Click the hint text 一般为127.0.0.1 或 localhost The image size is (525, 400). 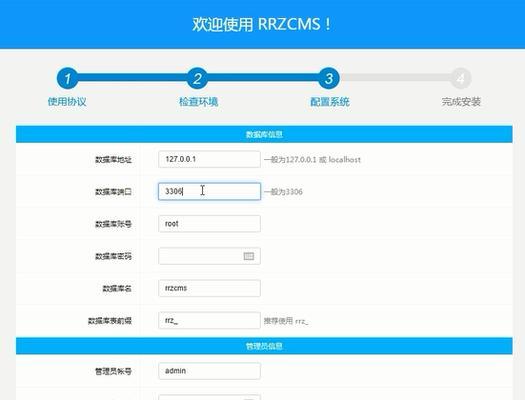point(312,160)
